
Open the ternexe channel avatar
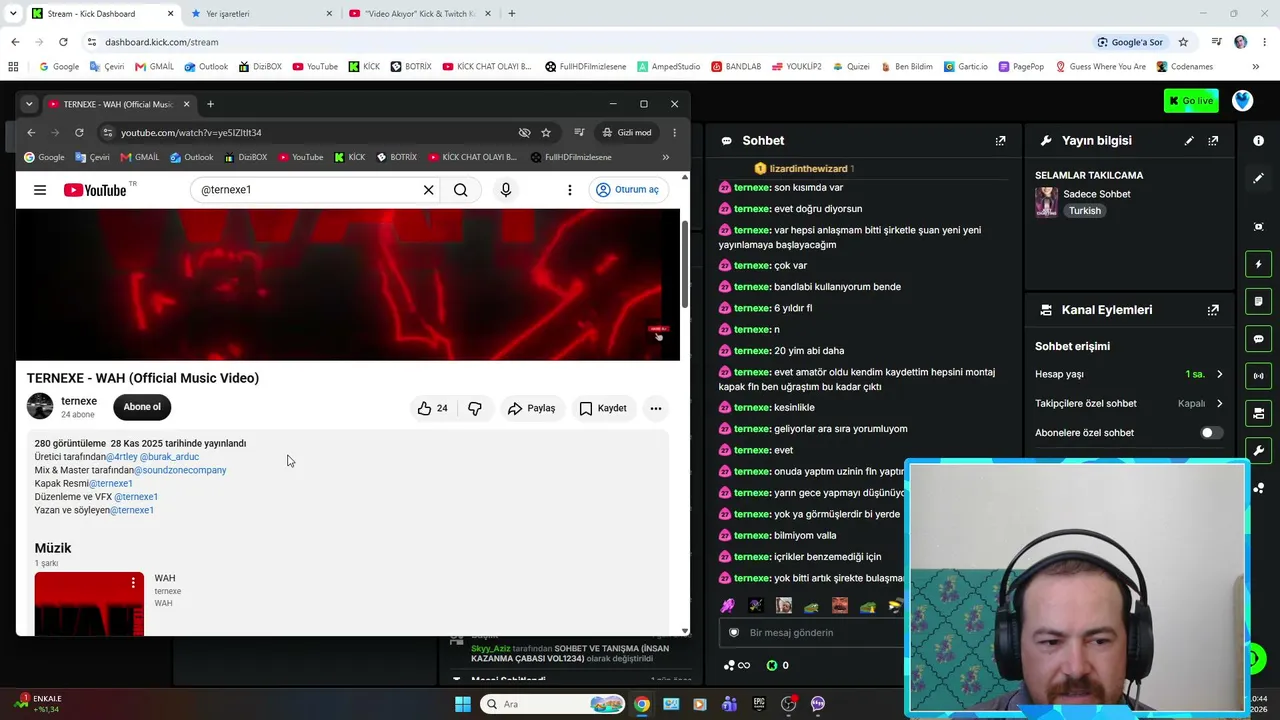pos(40,406)
